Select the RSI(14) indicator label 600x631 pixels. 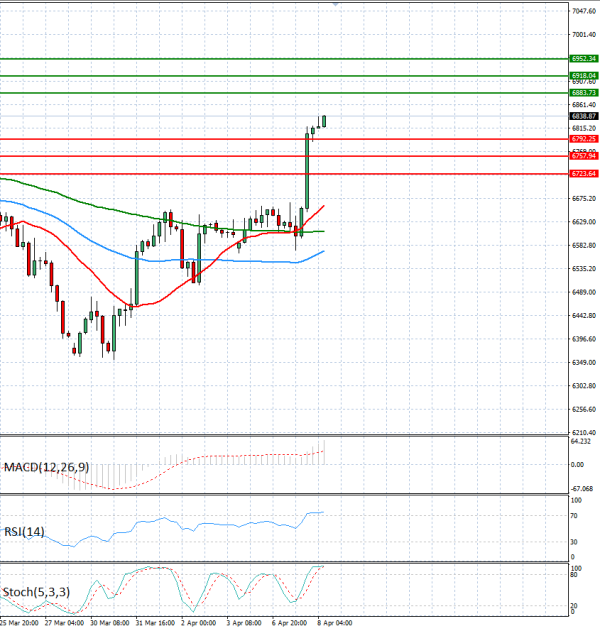point(24,531)
